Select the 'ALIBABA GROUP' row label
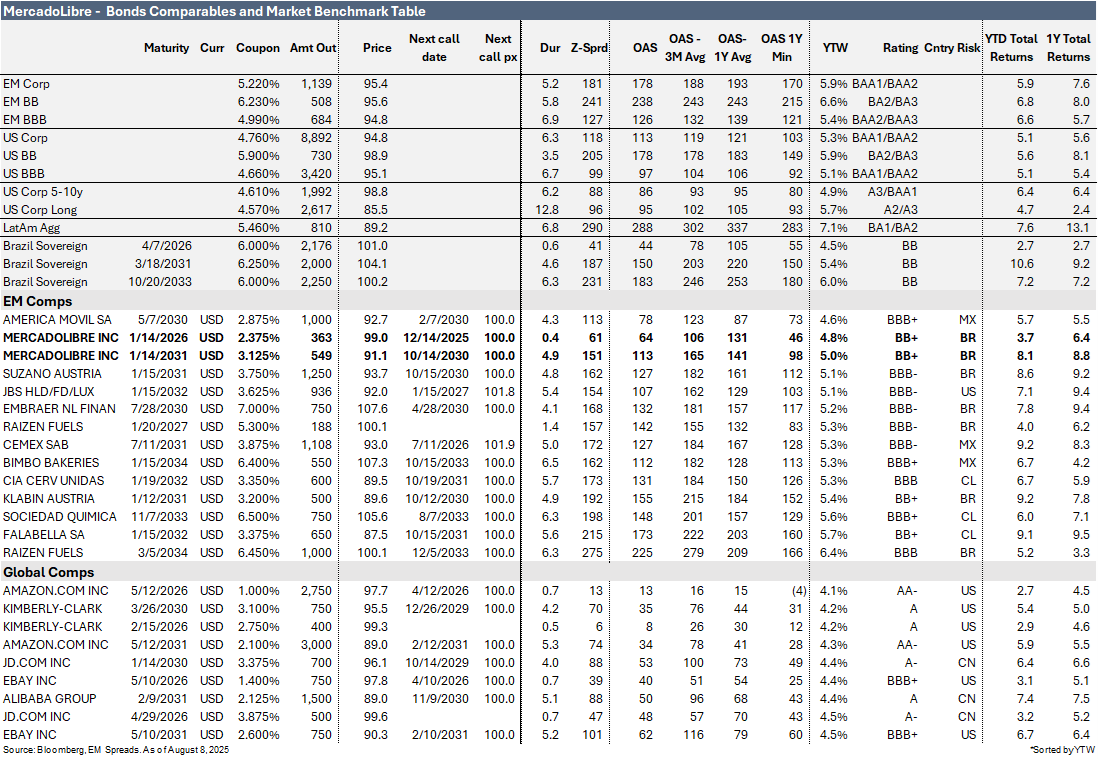This screenshot has width=1098, height=760. (x=50, y=699)
